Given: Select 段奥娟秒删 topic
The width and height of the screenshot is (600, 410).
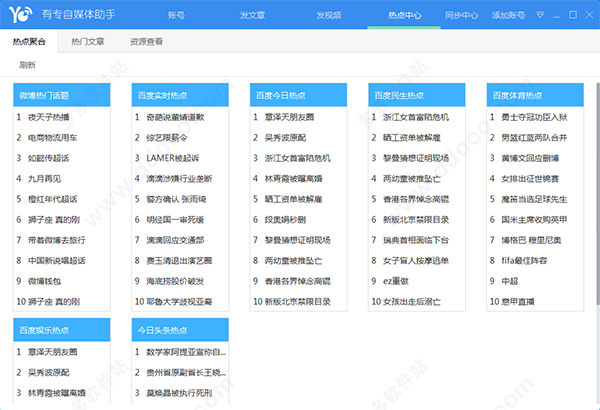Looking at the screenshot, I should tap(285, 220).
